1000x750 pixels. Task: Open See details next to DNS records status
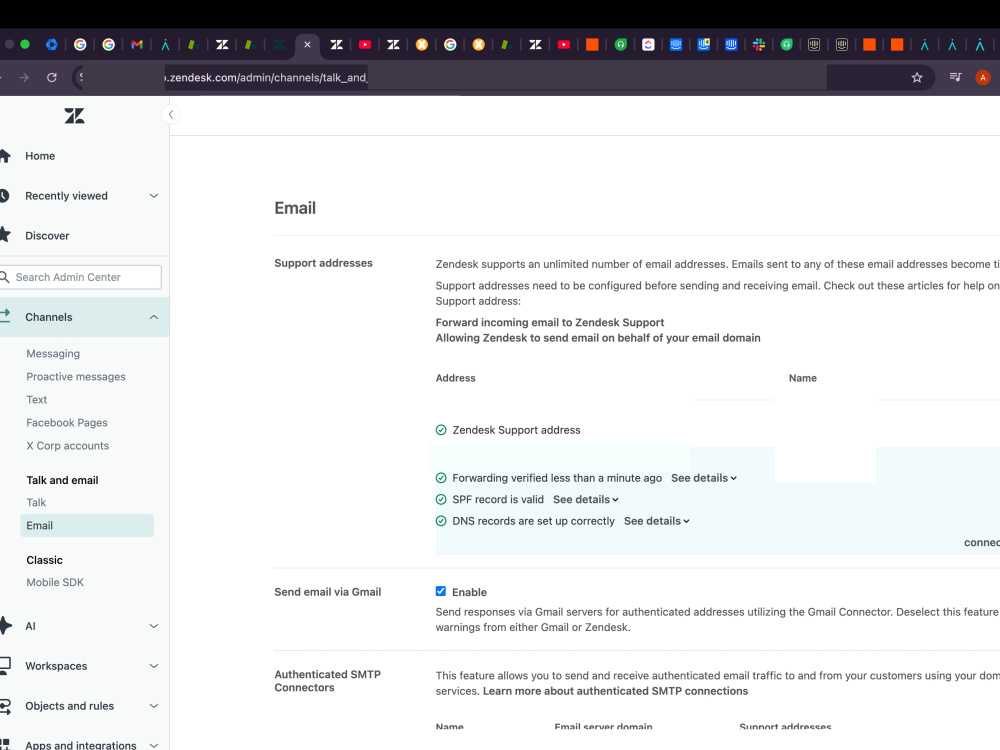tap(656, 520)
